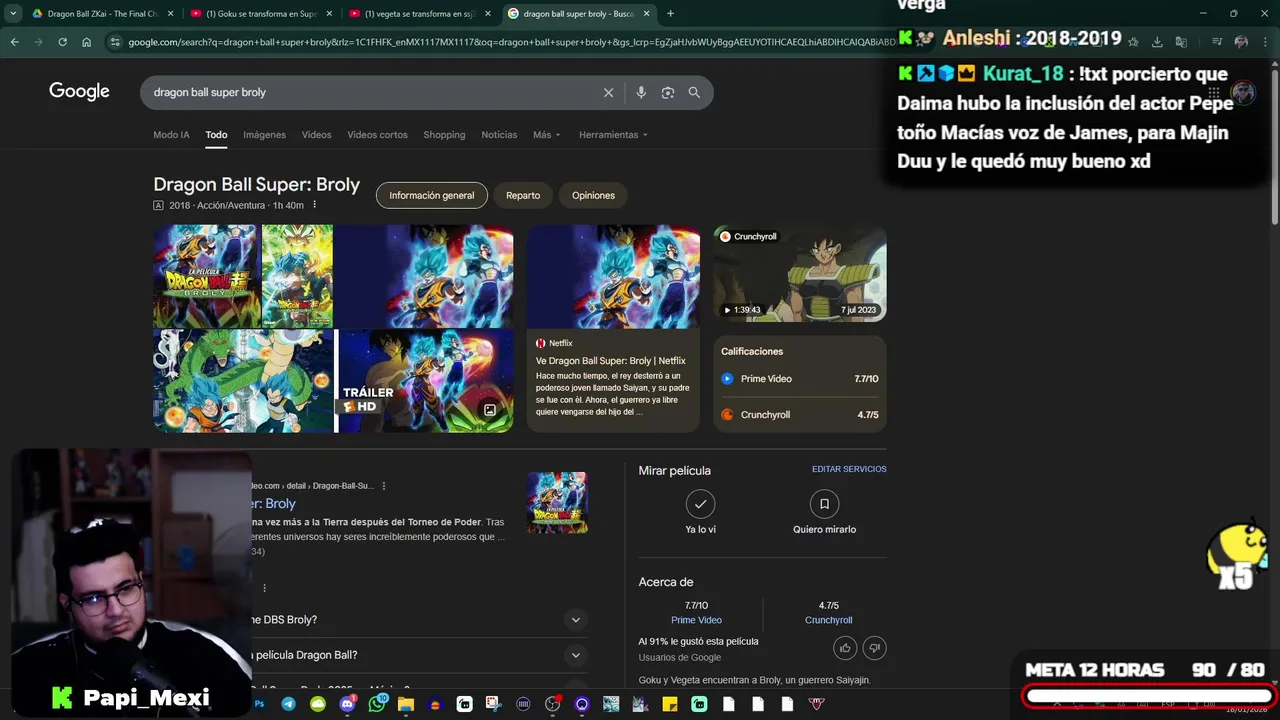Select the Información general chip

[432, 195]
